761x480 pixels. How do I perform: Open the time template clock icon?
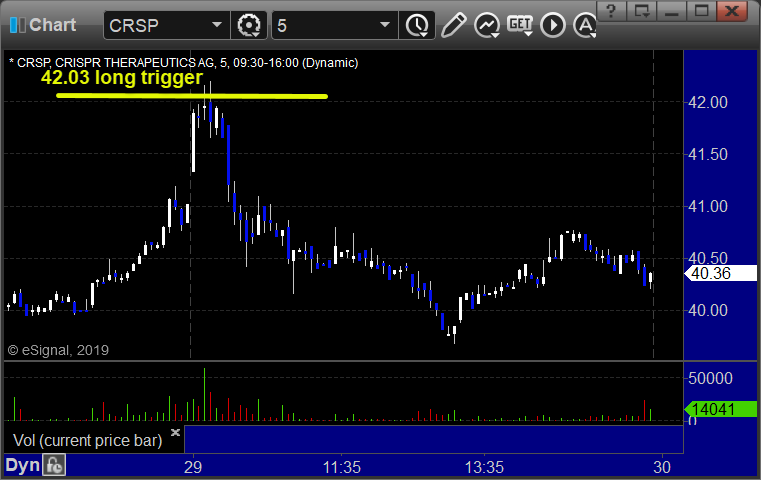click(417, 25)
